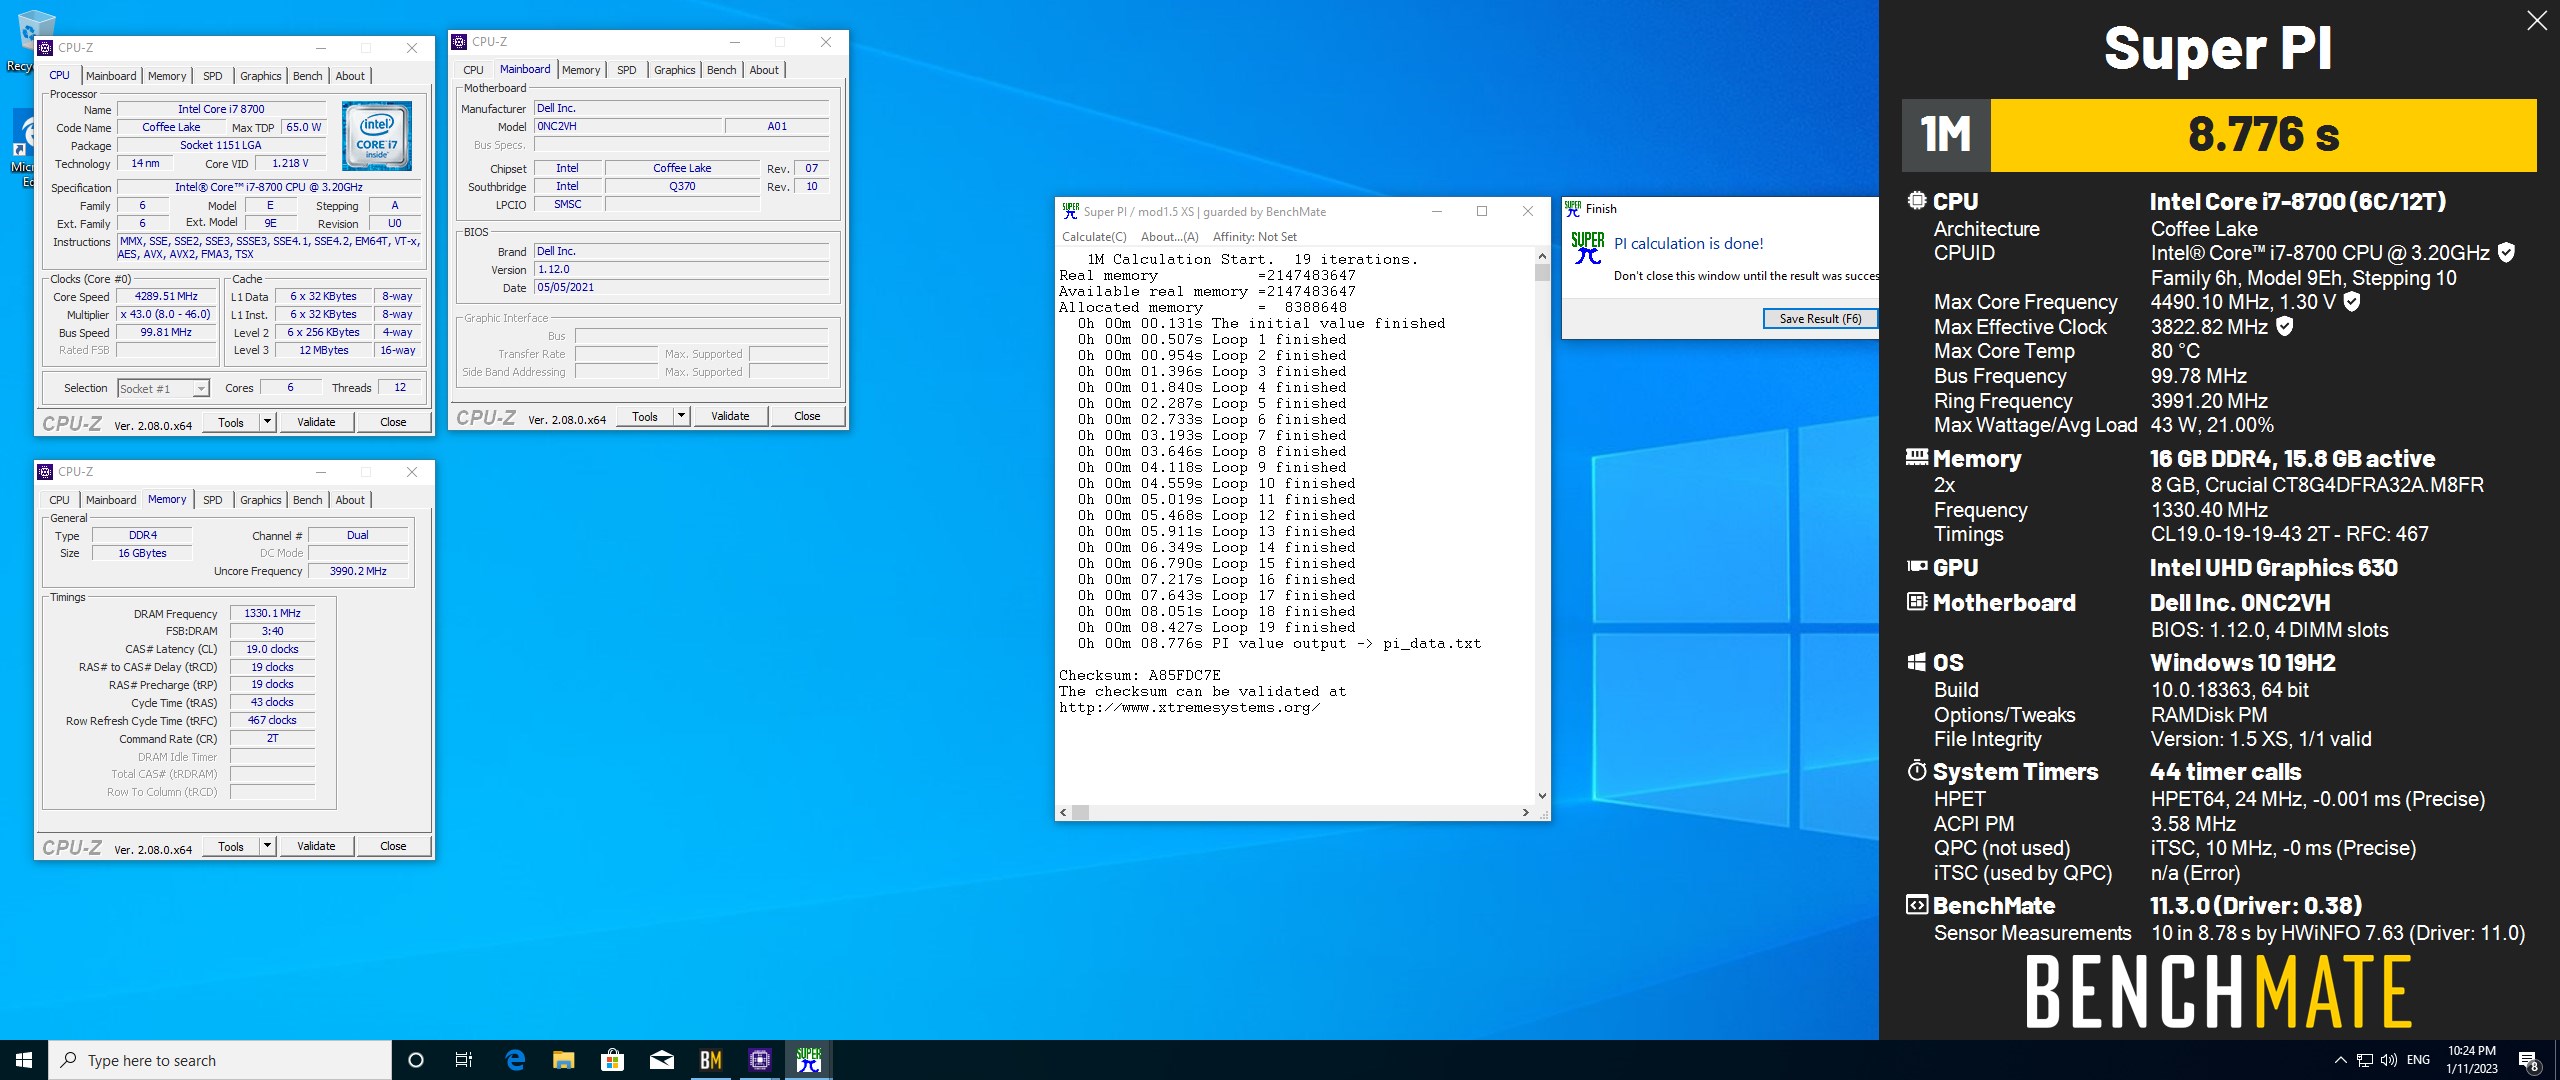
Task: Click the Intel Core i7 logo in CPU-Z
Action: [376, 136]
